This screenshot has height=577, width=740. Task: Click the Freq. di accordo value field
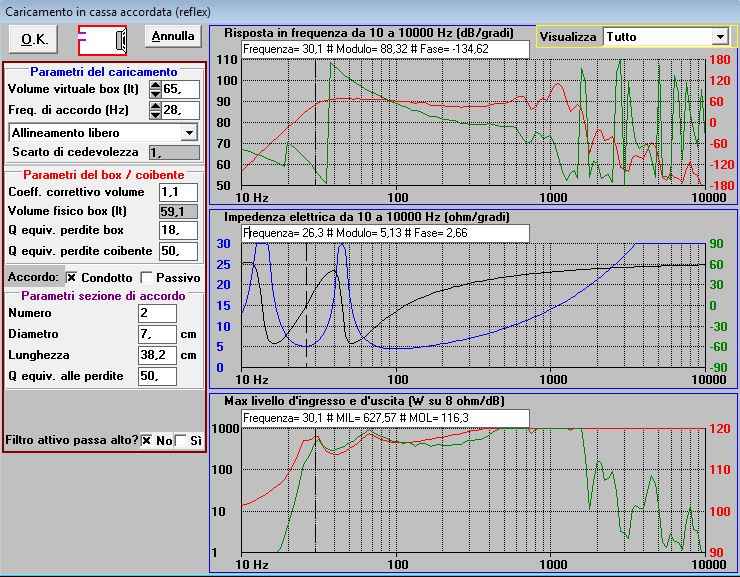[x=180, y=110]
